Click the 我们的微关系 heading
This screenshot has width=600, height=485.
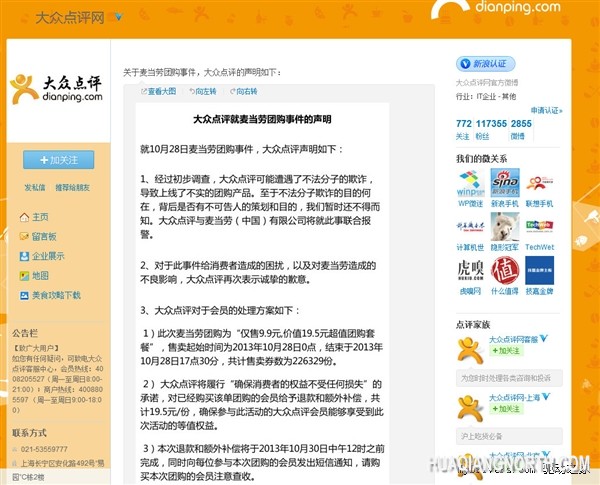click(481, 158)
